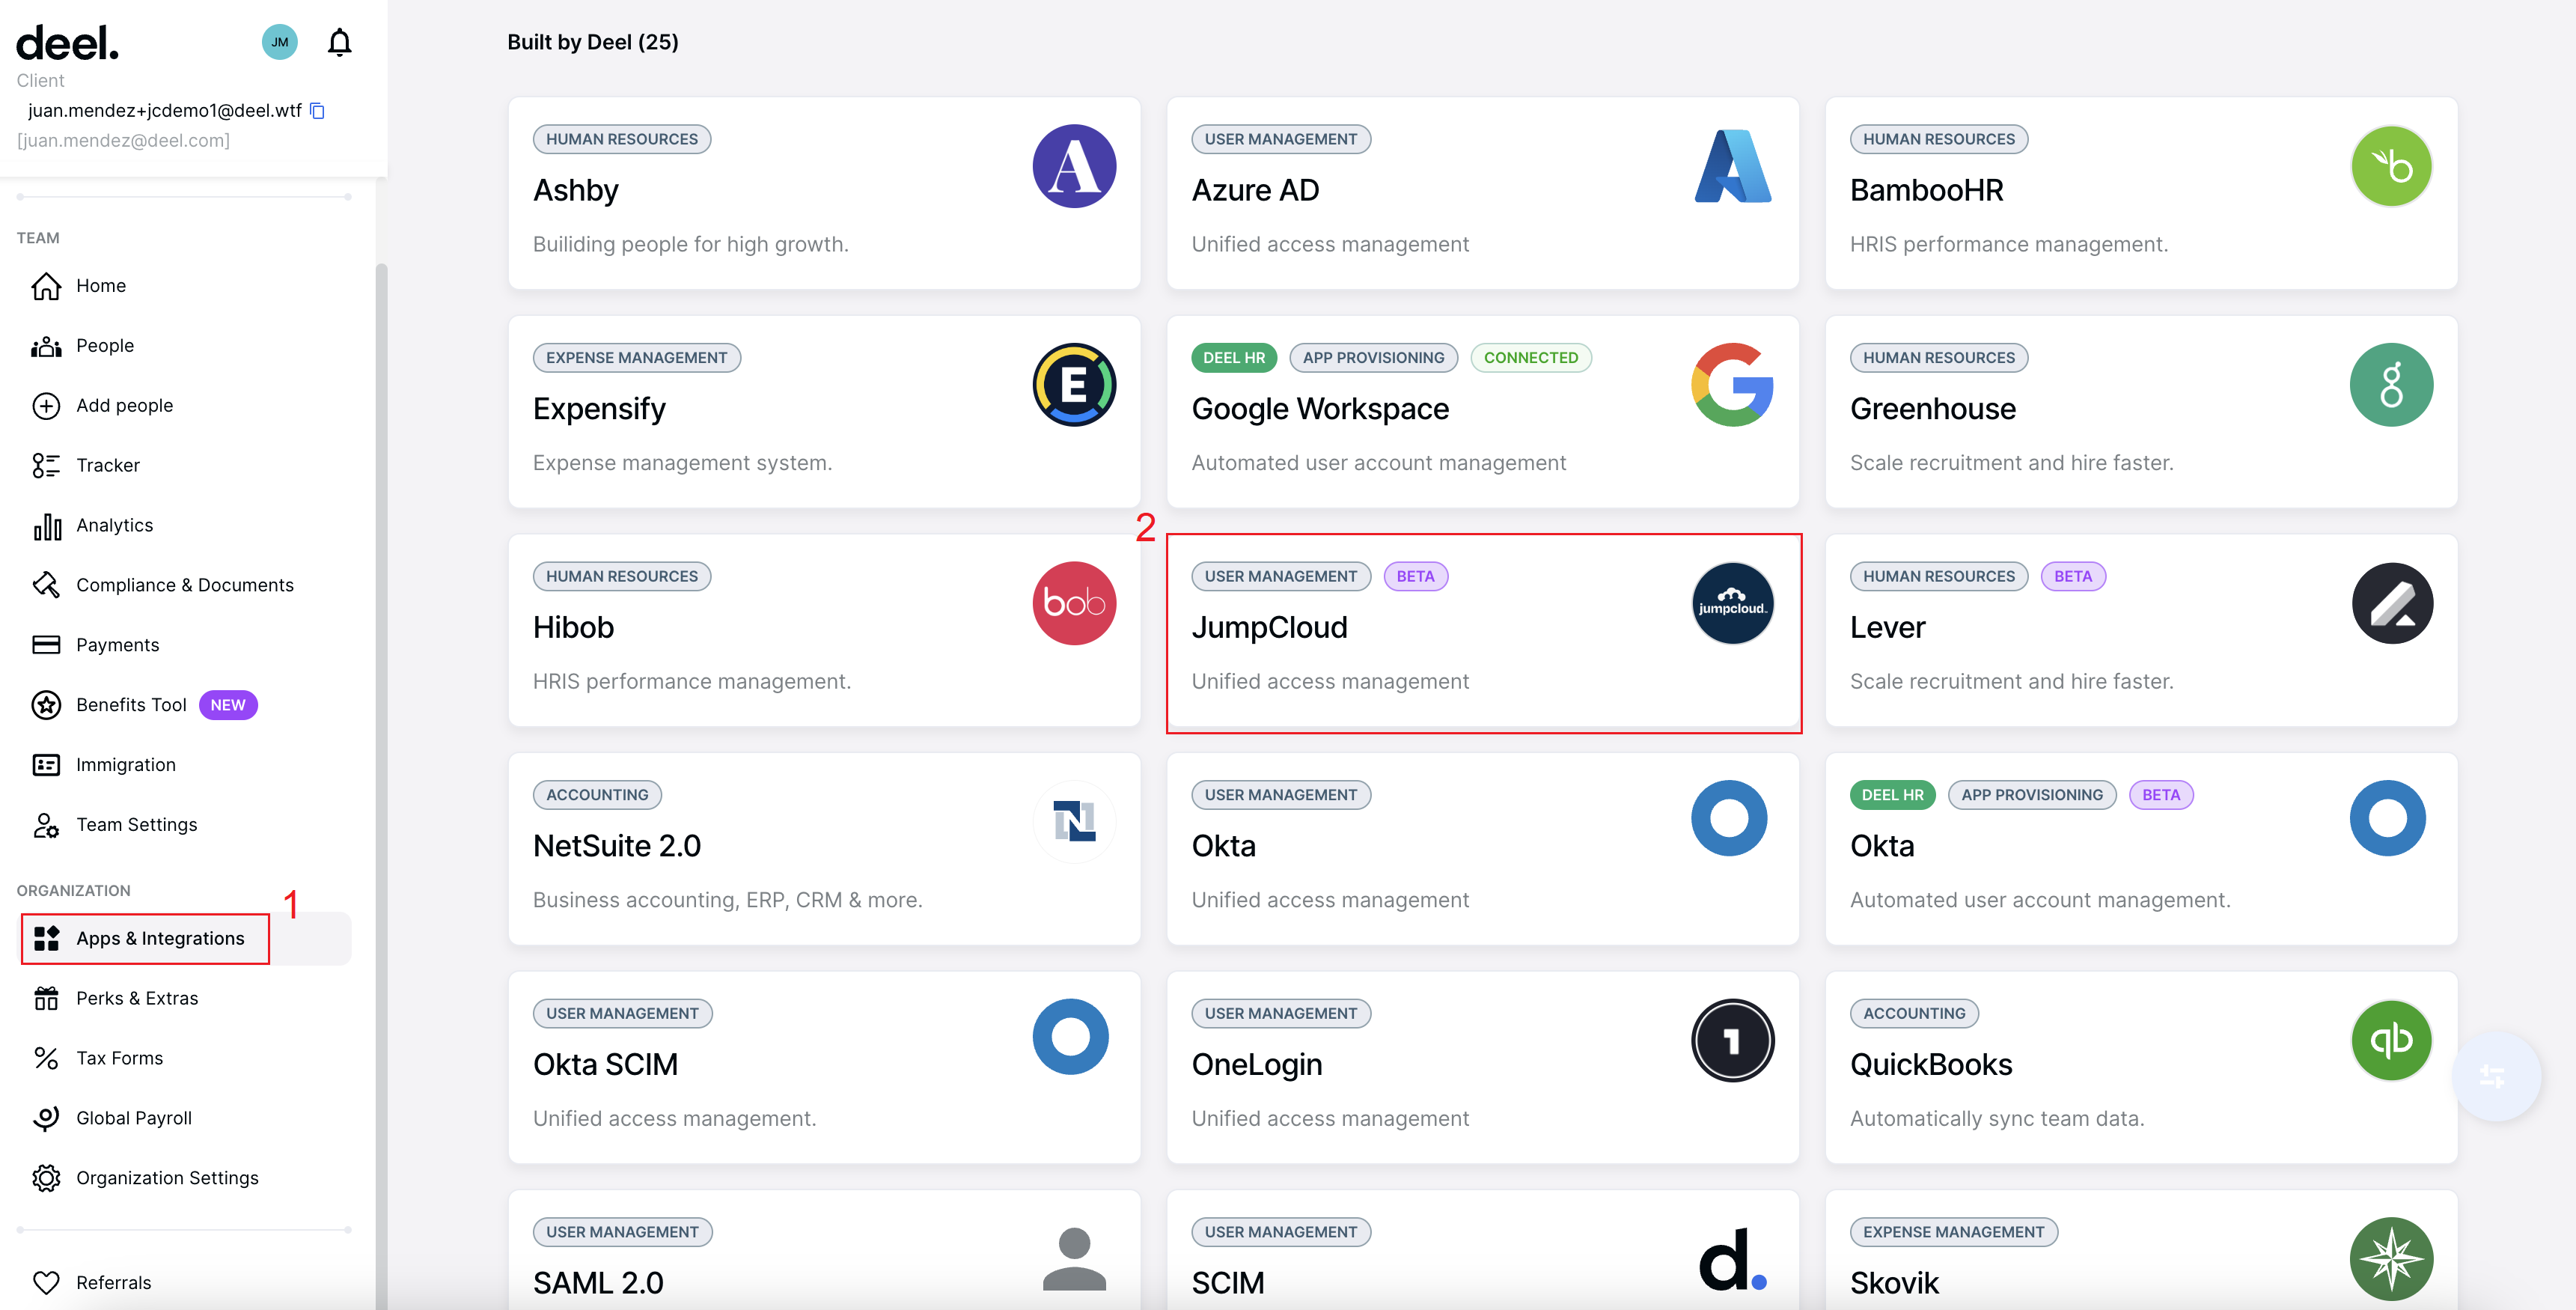Click the Analytics bar chart icon
The image size is (2576, 1310).
coord(46,526)
